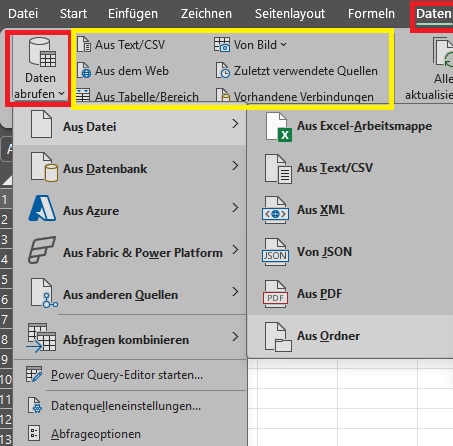Click the Datenquelleneinstellungen gear icon

(x=35, y=405)
